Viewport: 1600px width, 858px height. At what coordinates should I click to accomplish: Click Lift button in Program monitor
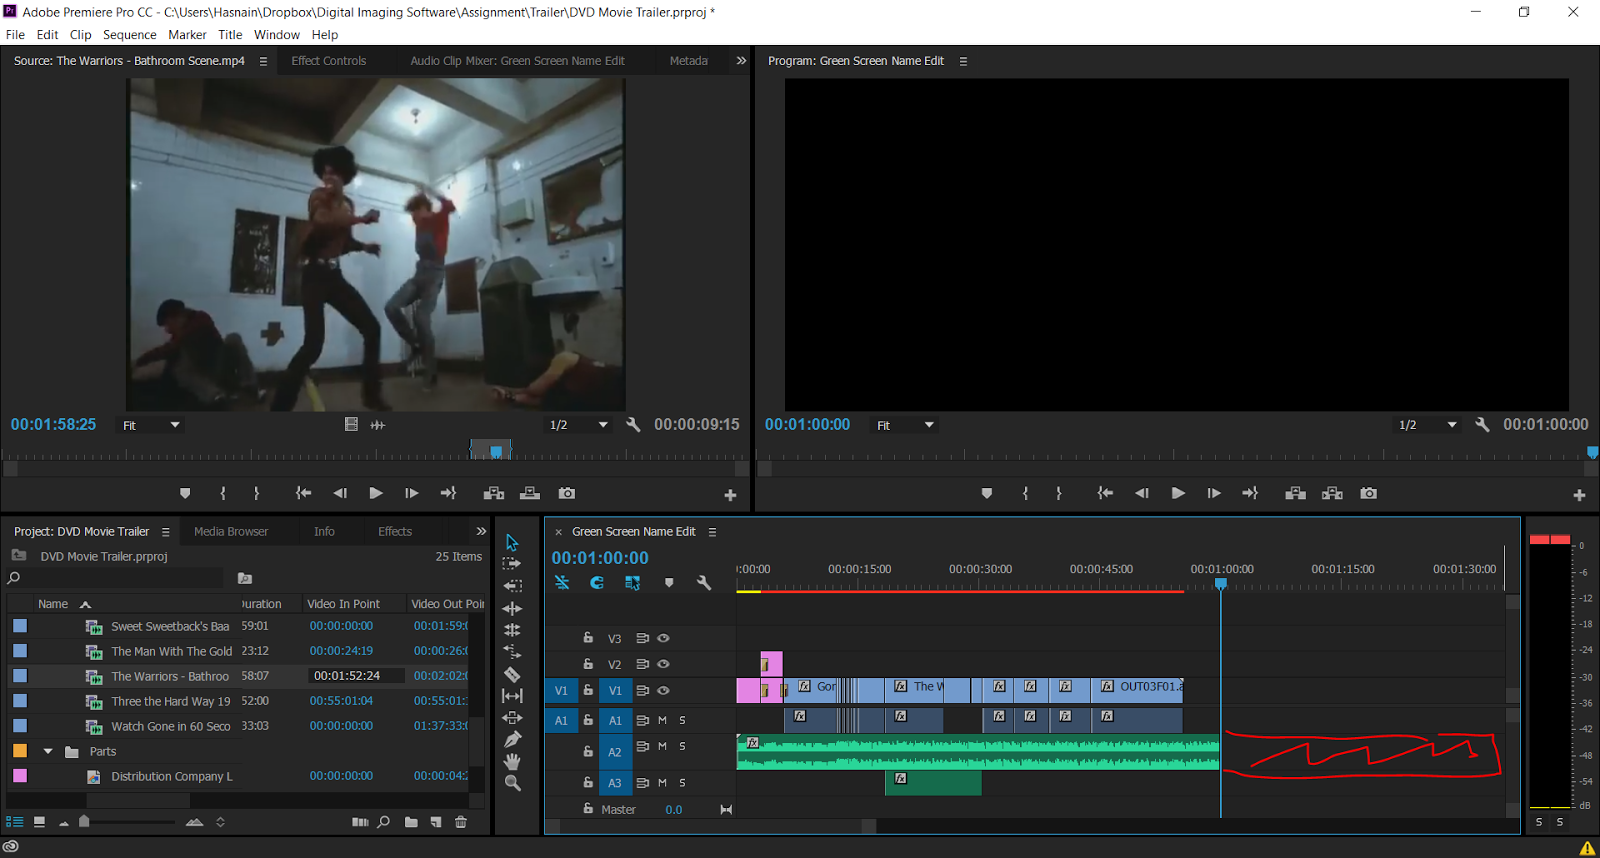[x=1296, y=493]
